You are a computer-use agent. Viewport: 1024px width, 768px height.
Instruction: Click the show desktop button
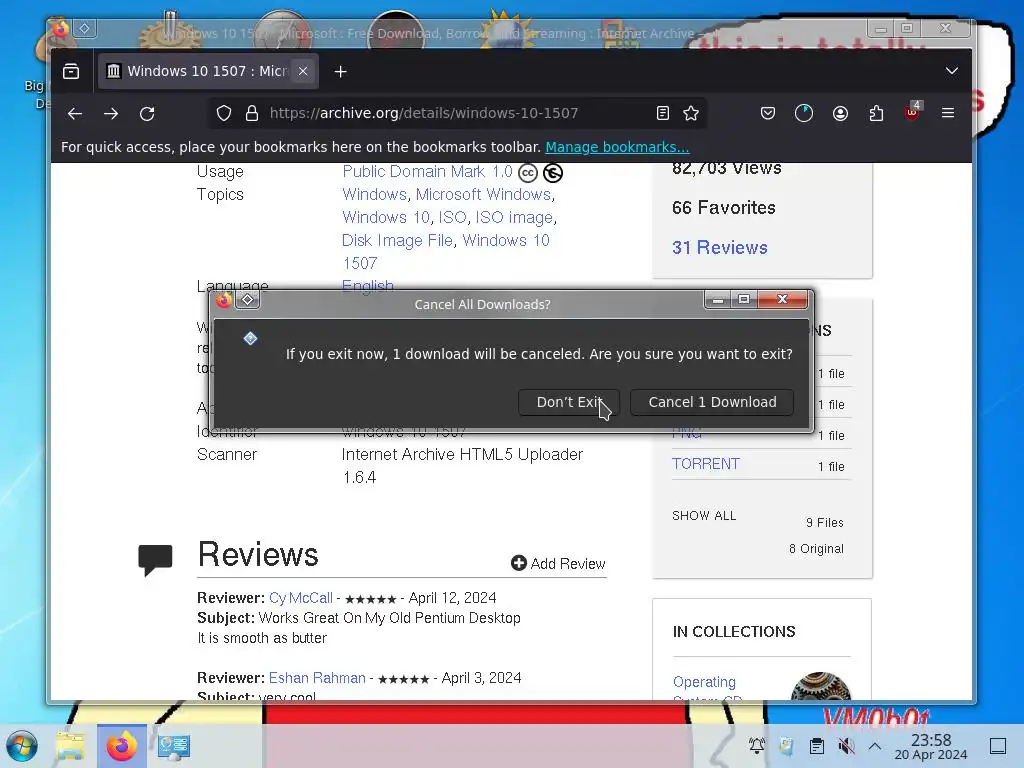998,746
